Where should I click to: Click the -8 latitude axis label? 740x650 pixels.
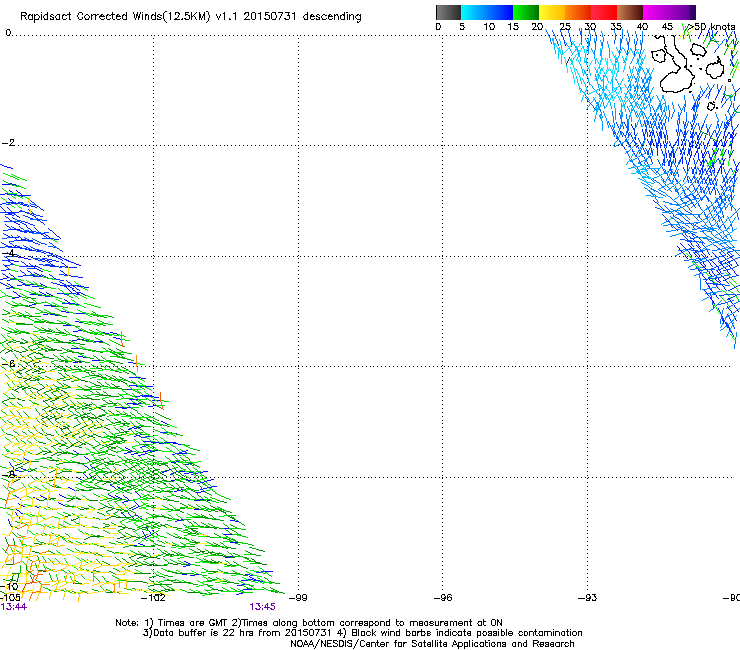8,474
